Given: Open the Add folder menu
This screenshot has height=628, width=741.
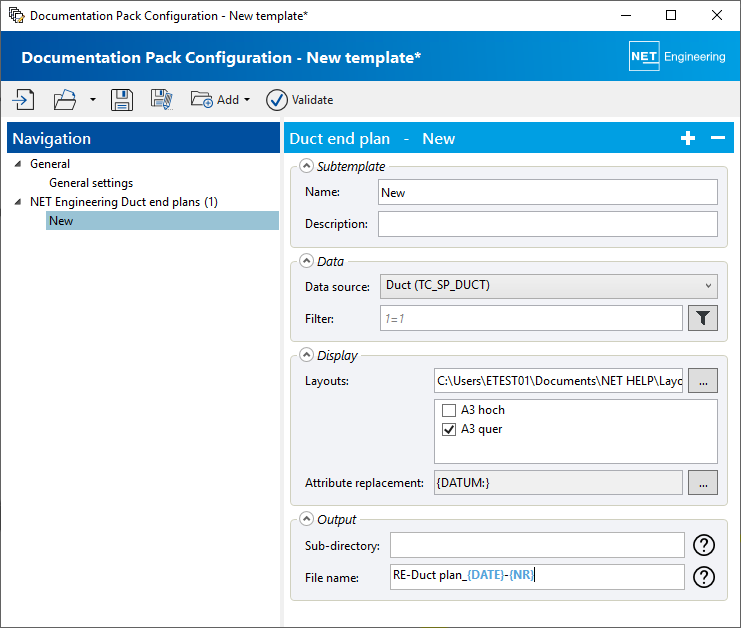Looking at the screenshot, I should pos(220,100).
